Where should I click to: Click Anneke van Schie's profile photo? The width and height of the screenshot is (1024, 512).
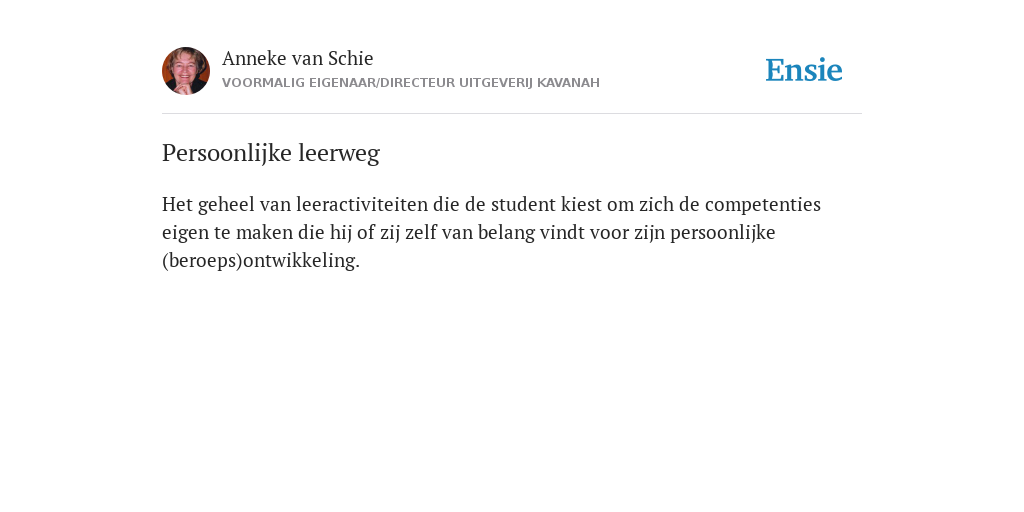click(186, 71)
